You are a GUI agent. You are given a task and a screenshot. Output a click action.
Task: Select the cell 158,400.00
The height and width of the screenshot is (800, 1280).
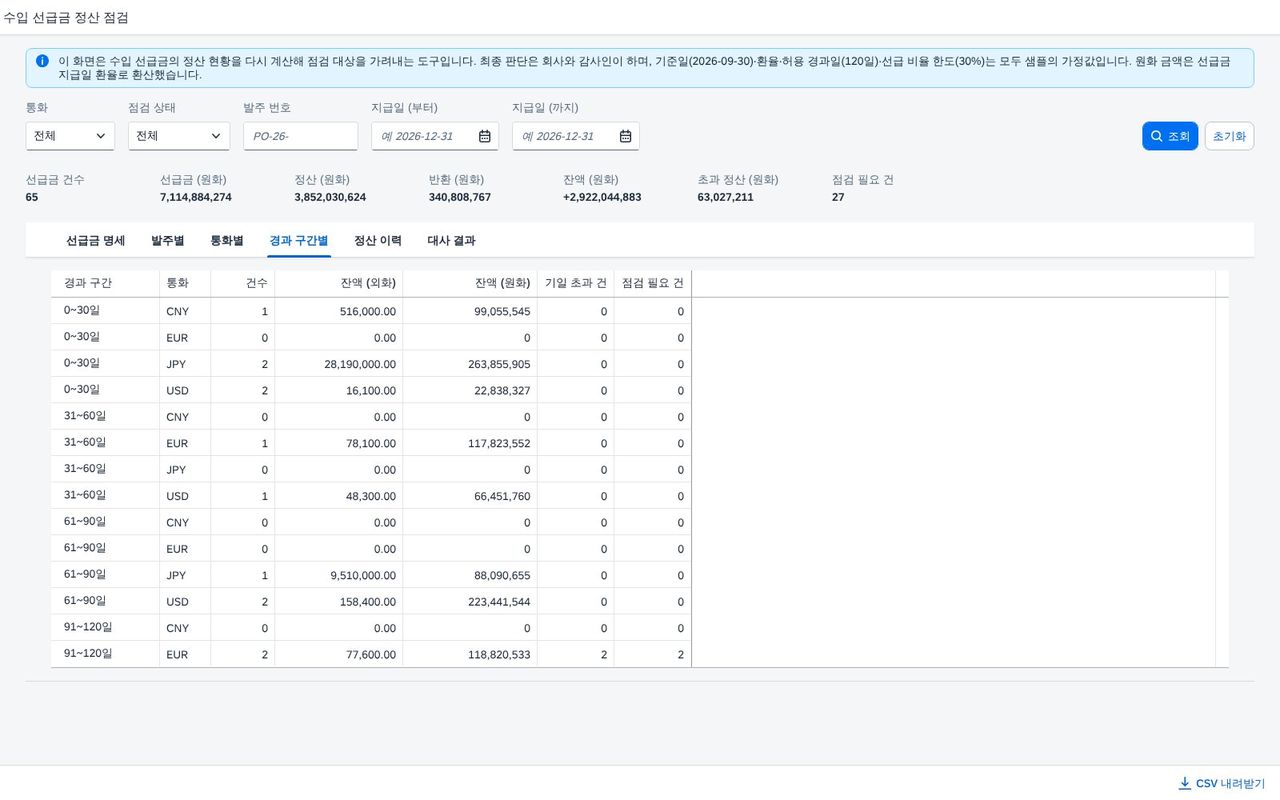pyautogui.click(x=339, y=602)
